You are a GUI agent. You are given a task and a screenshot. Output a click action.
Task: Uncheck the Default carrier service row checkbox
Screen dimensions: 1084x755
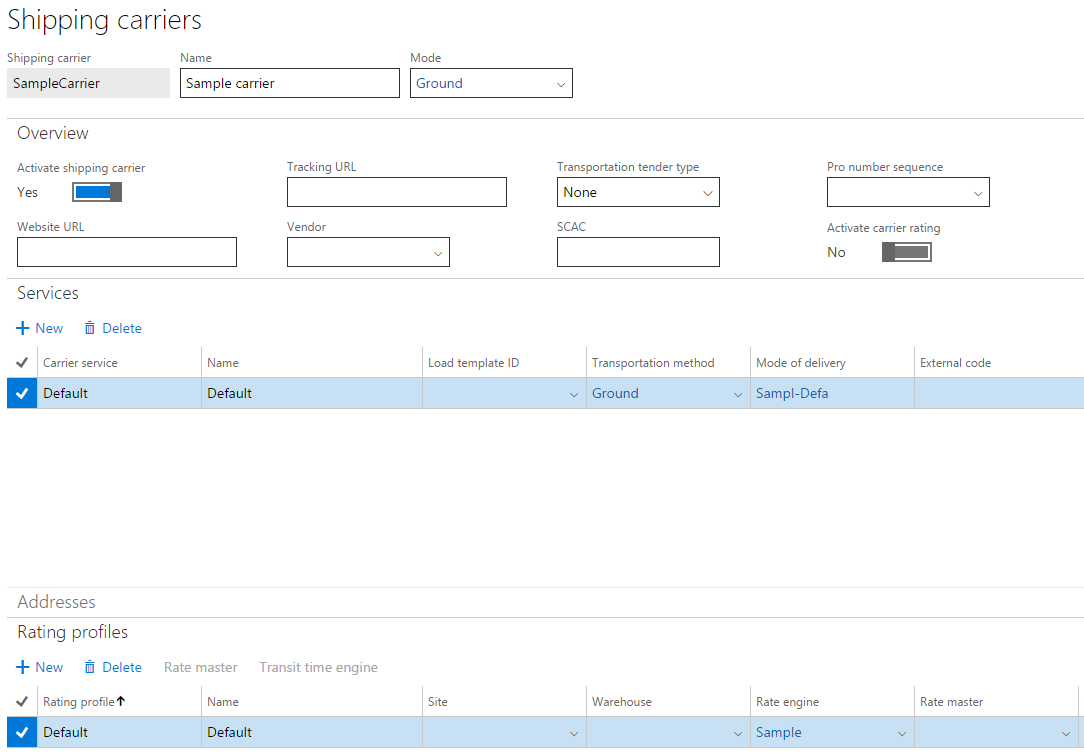click(22, 393)
